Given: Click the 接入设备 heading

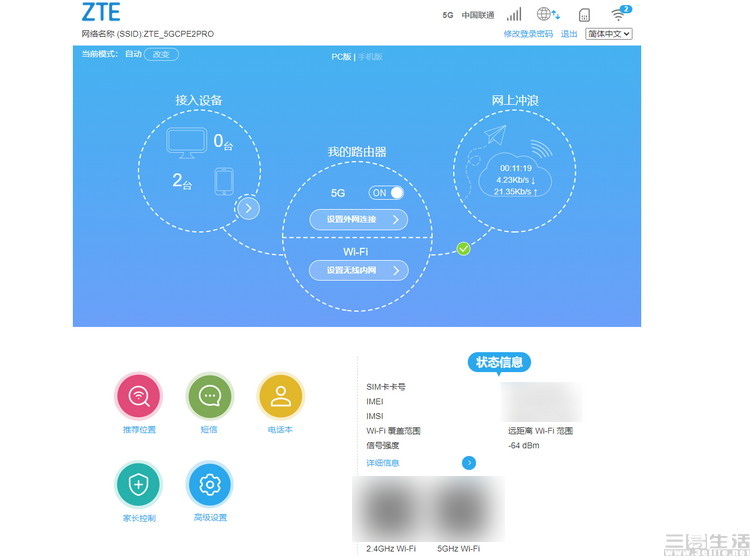Looking at the screenshot, I should click(x=199, y=100).
